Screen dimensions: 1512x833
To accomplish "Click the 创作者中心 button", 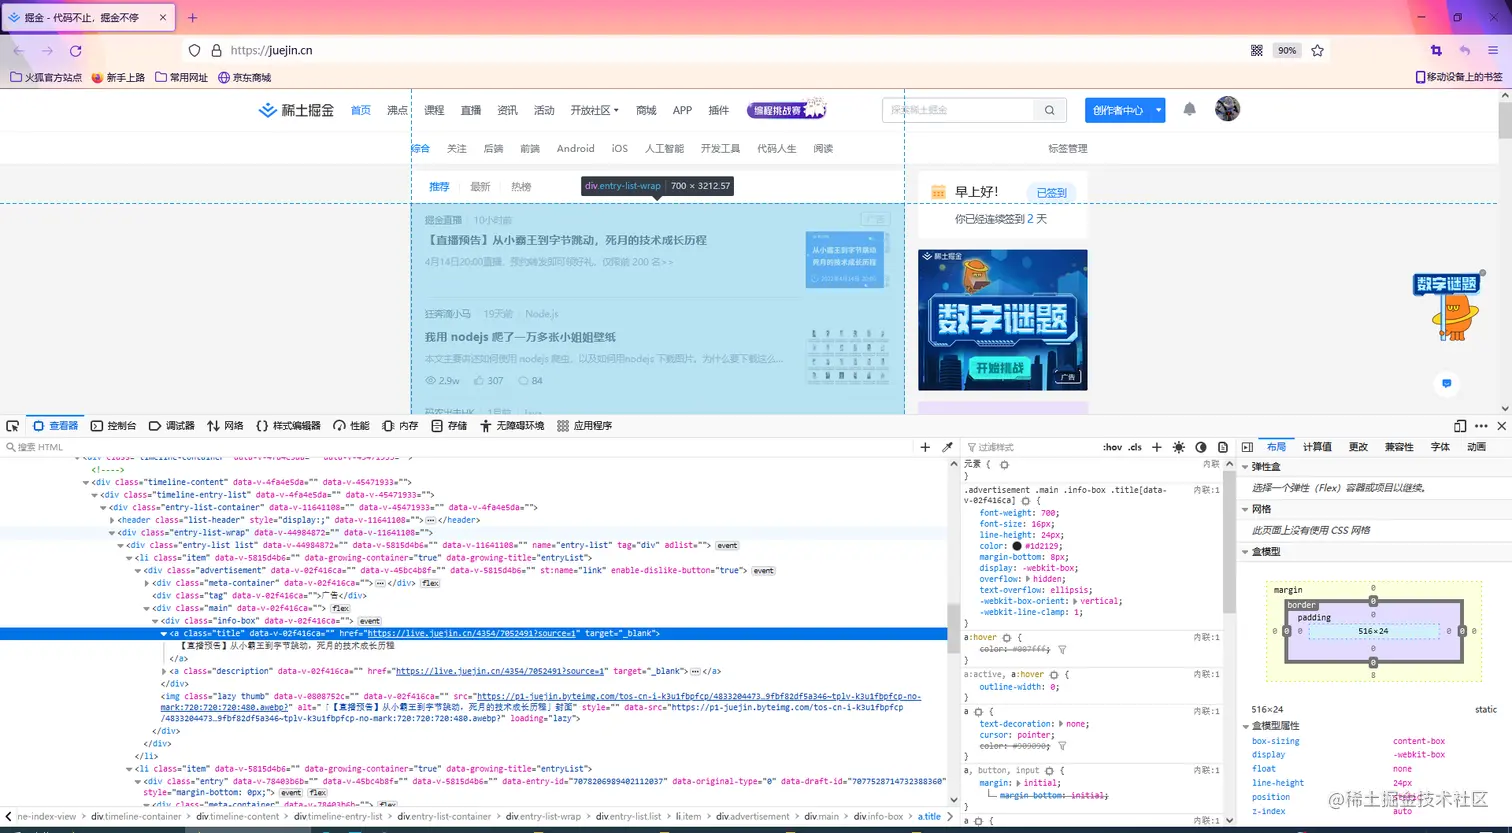I will pyautogui.click(x=1118, y=110).
